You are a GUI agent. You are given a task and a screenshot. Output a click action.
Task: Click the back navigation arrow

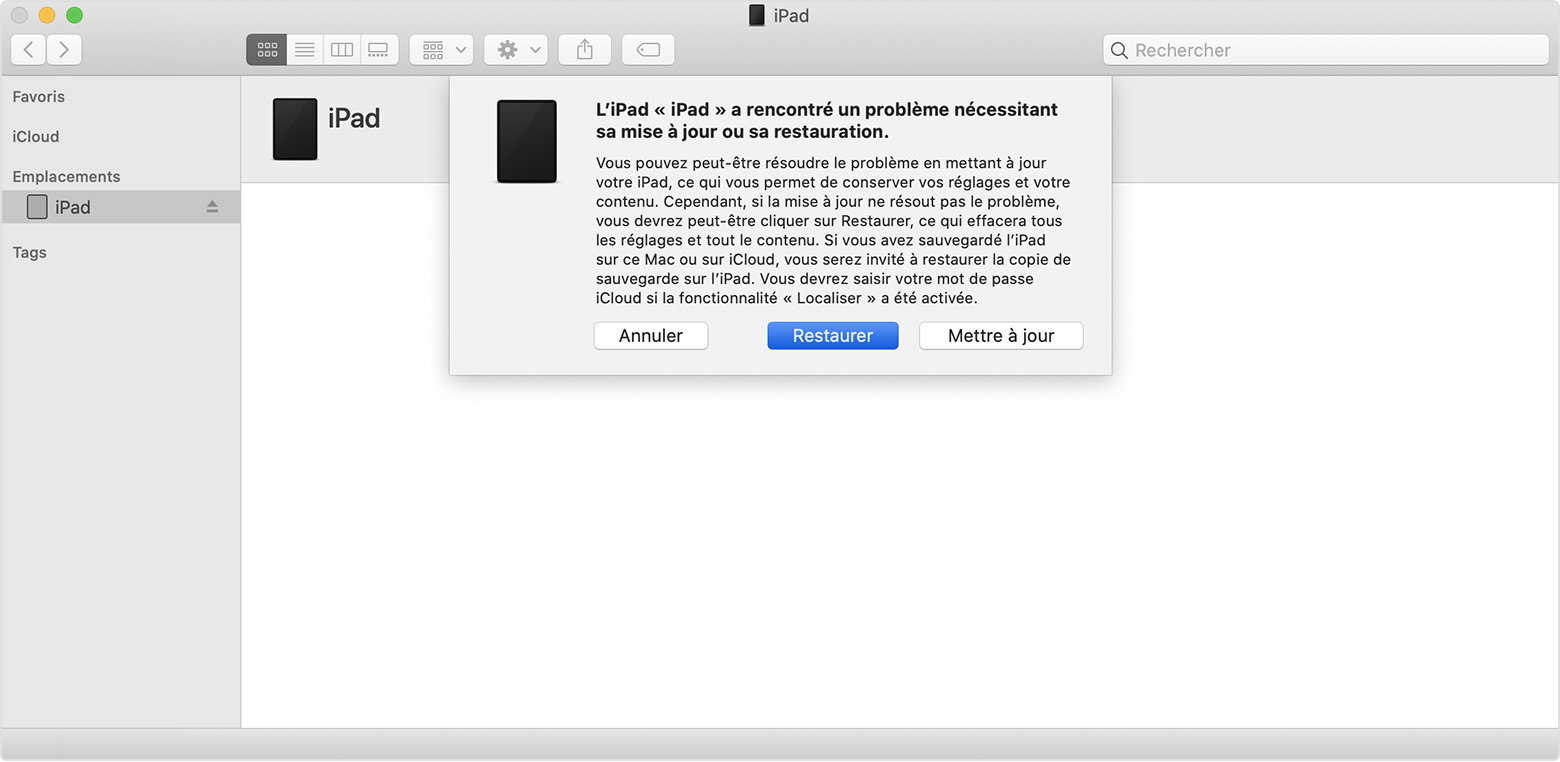[x=29, y=50]
